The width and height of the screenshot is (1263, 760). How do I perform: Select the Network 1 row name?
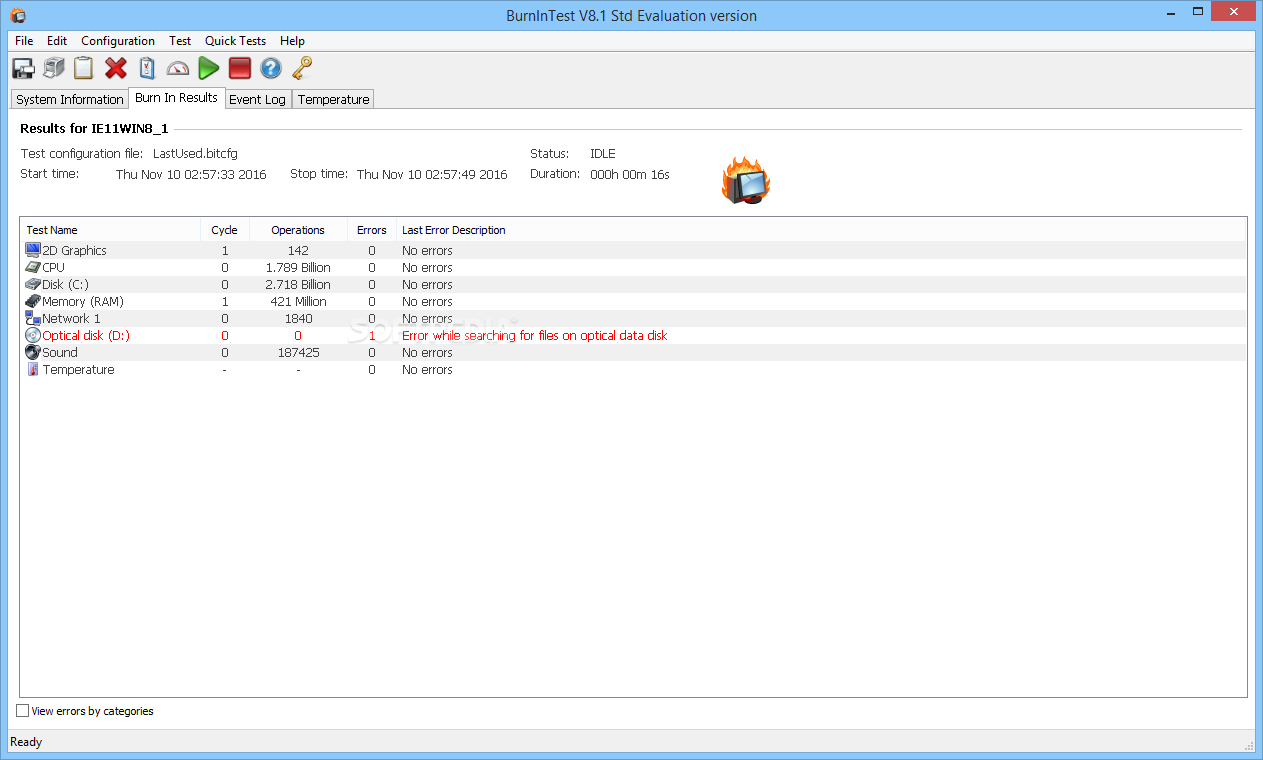[71, 318]
